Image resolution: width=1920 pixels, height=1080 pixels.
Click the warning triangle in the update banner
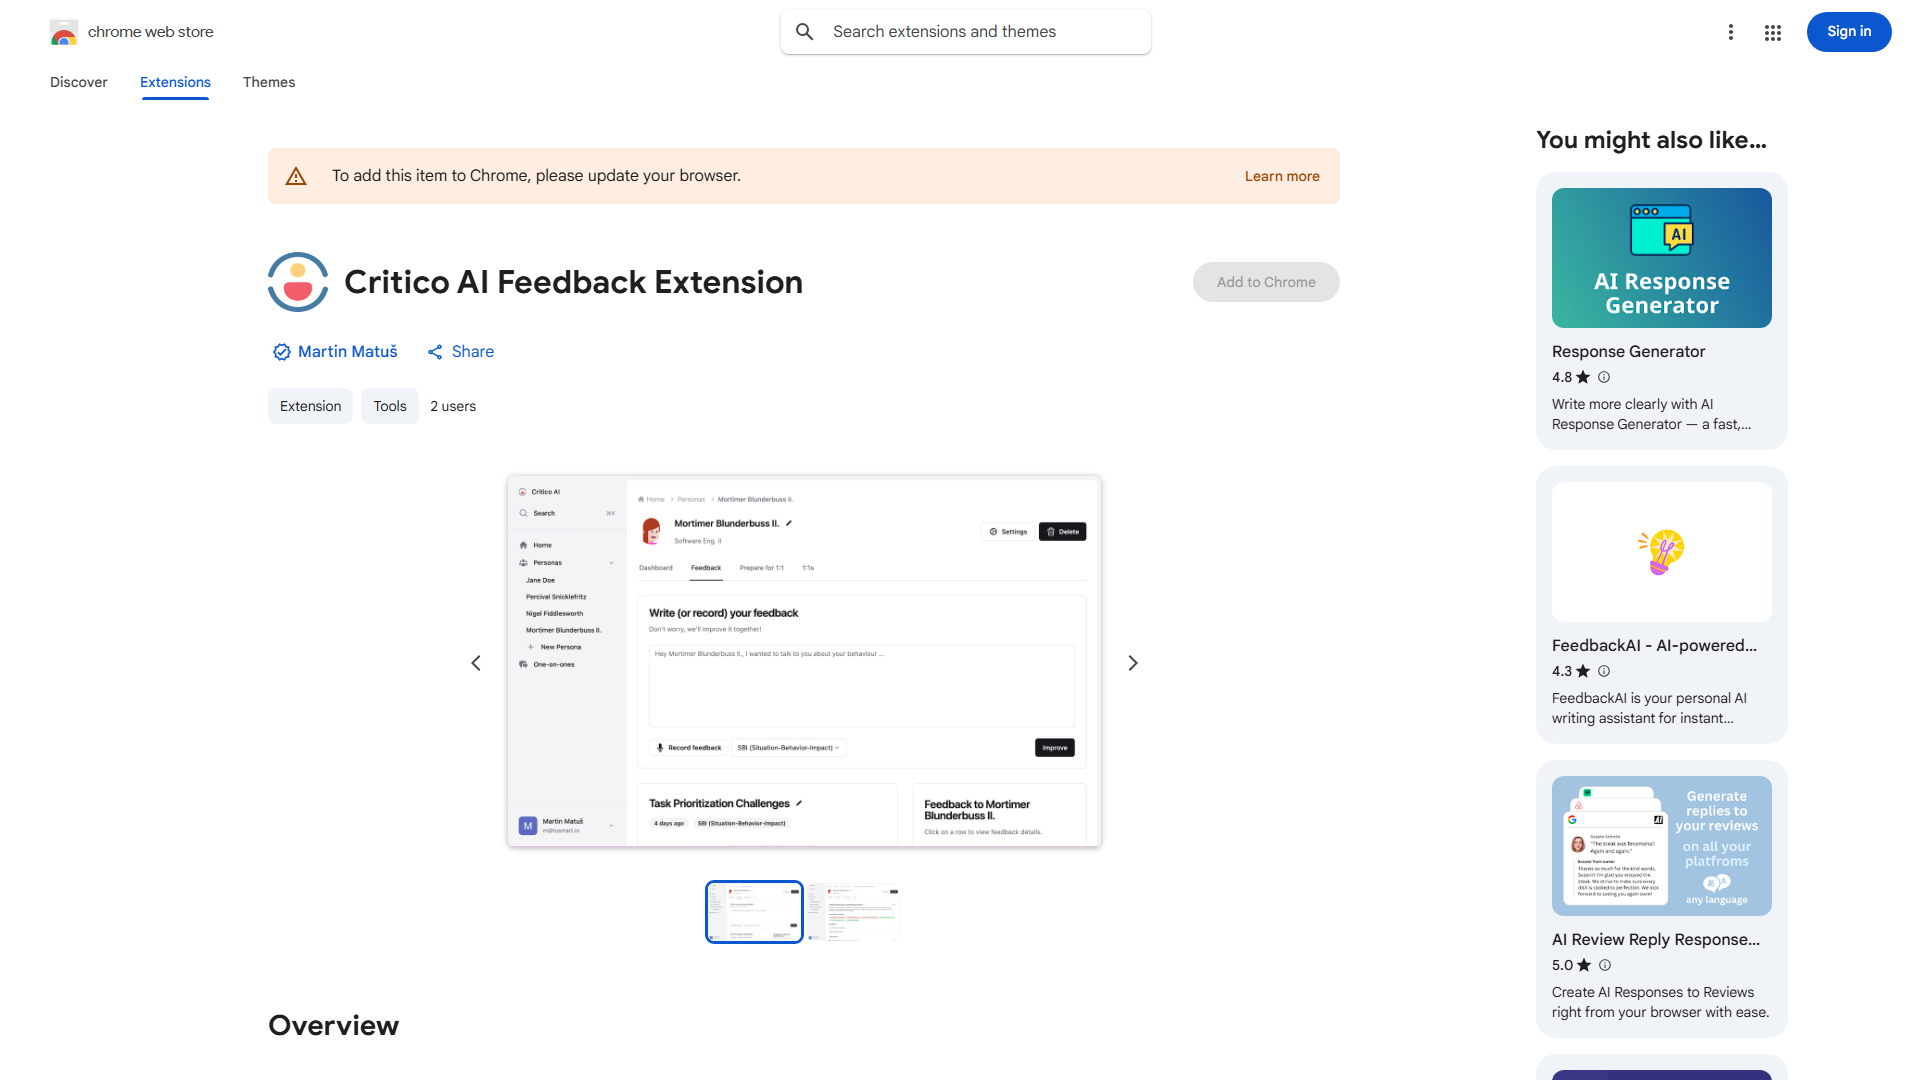[x=296, y=175]
